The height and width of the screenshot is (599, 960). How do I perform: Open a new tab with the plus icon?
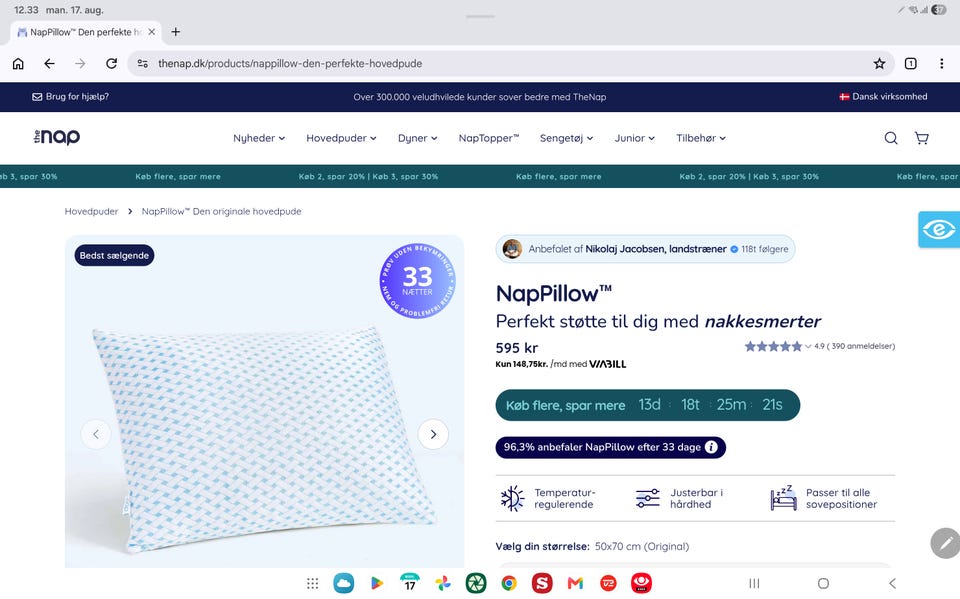(x=176, y=32)
